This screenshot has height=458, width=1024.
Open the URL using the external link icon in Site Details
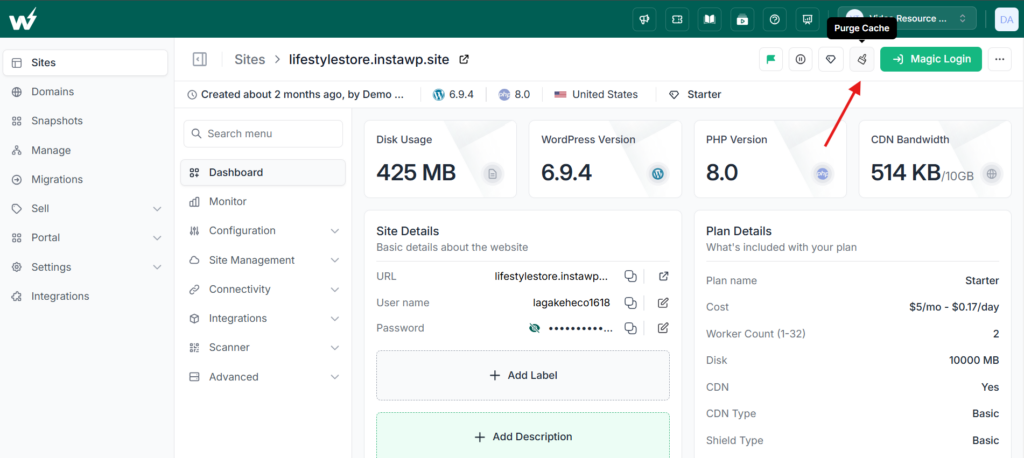[x=664, y=276]
